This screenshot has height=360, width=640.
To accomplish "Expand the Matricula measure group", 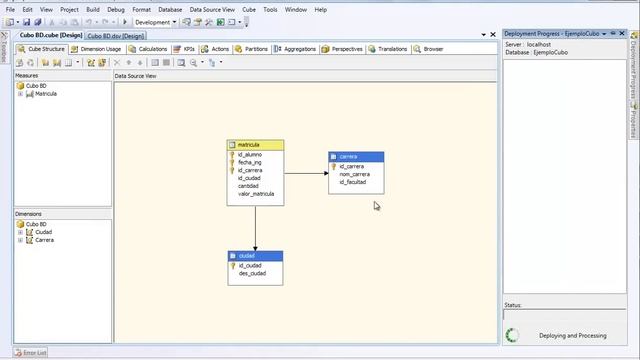I will tap(20, 94).
